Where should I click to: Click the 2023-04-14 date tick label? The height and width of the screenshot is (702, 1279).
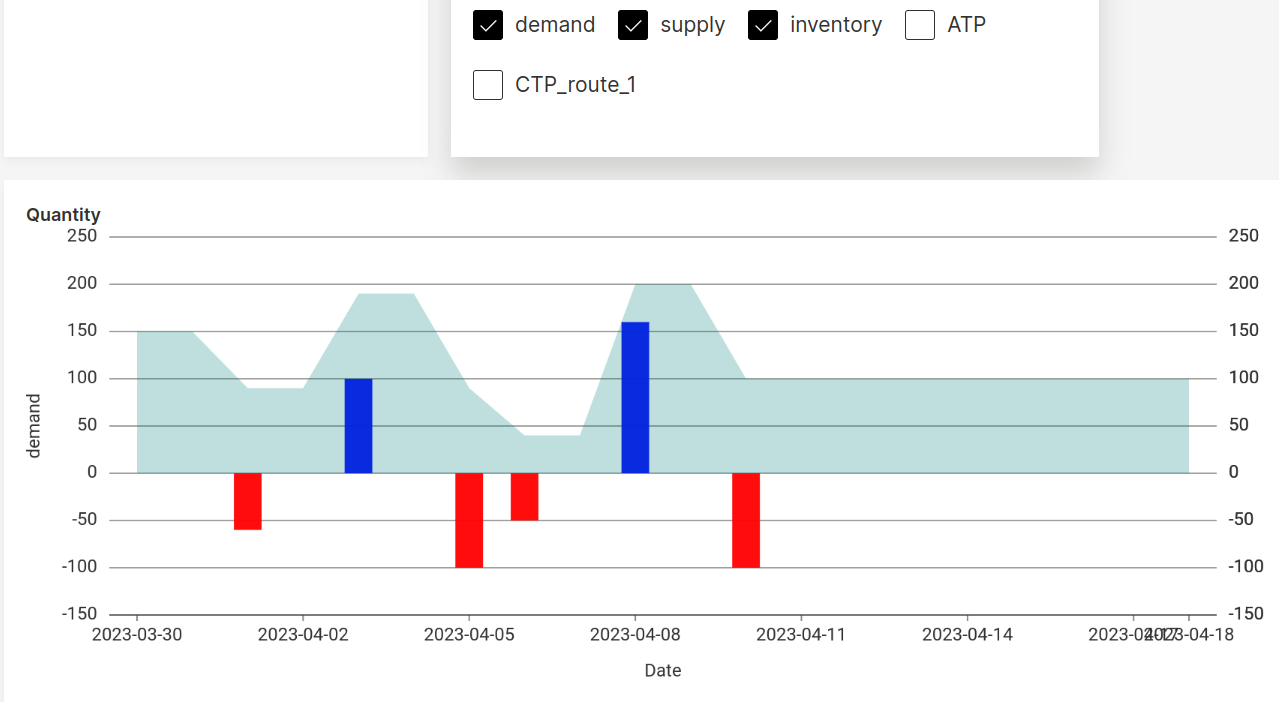tap(966, 634)
